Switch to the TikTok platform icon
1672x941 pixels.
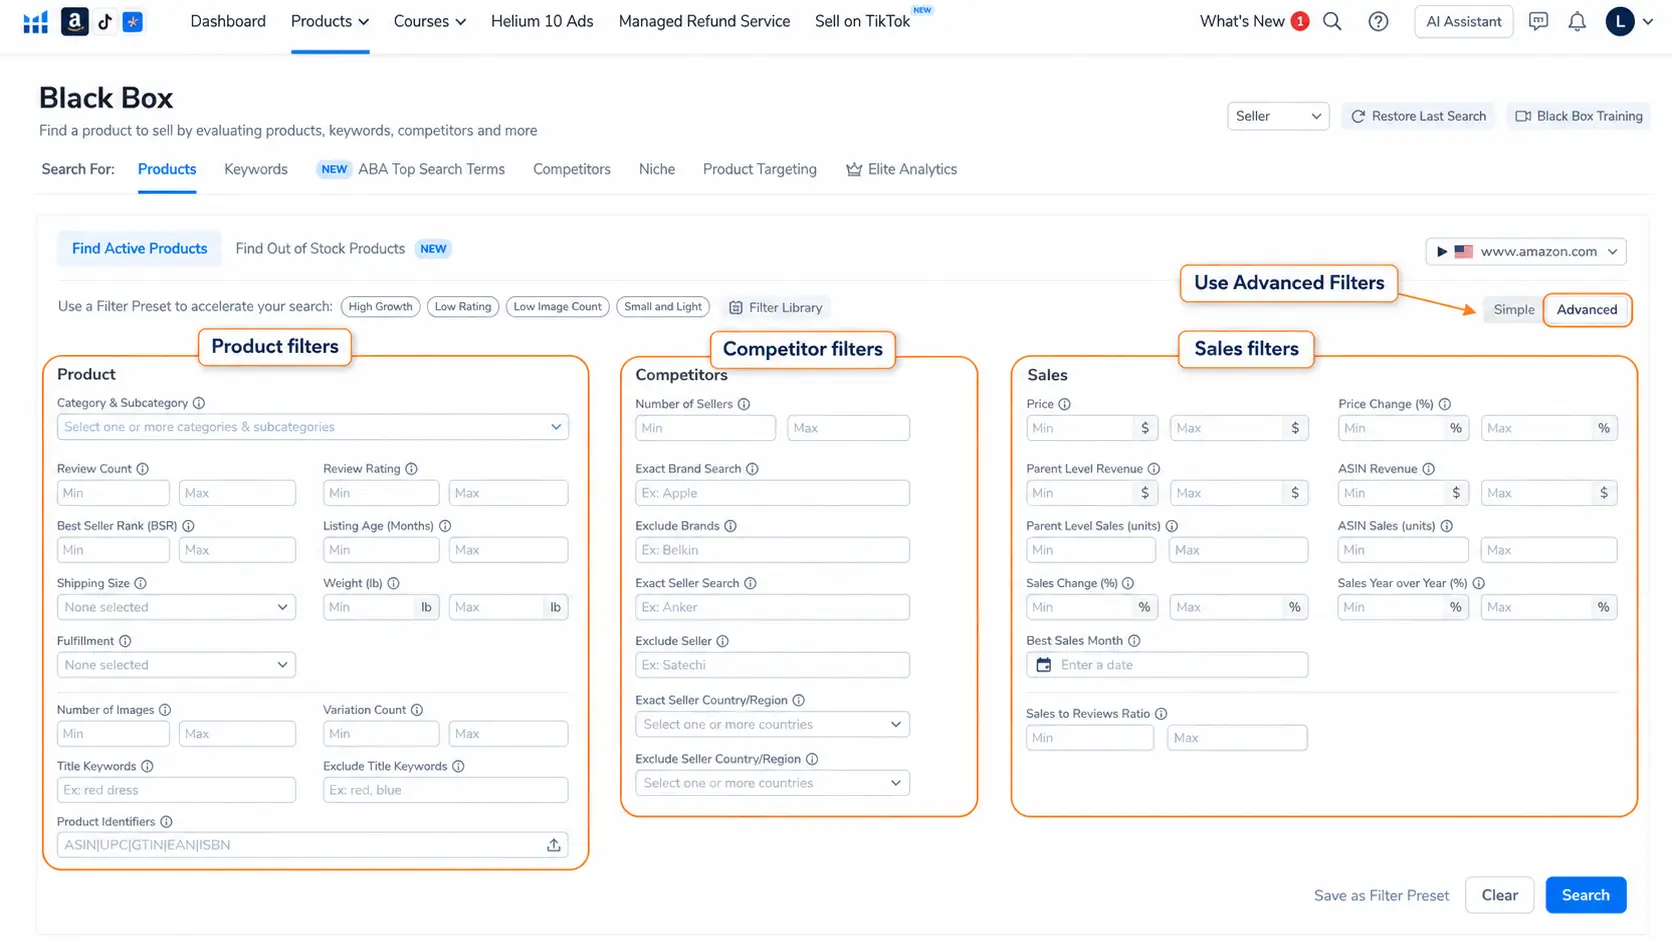(x=105, y=21)
